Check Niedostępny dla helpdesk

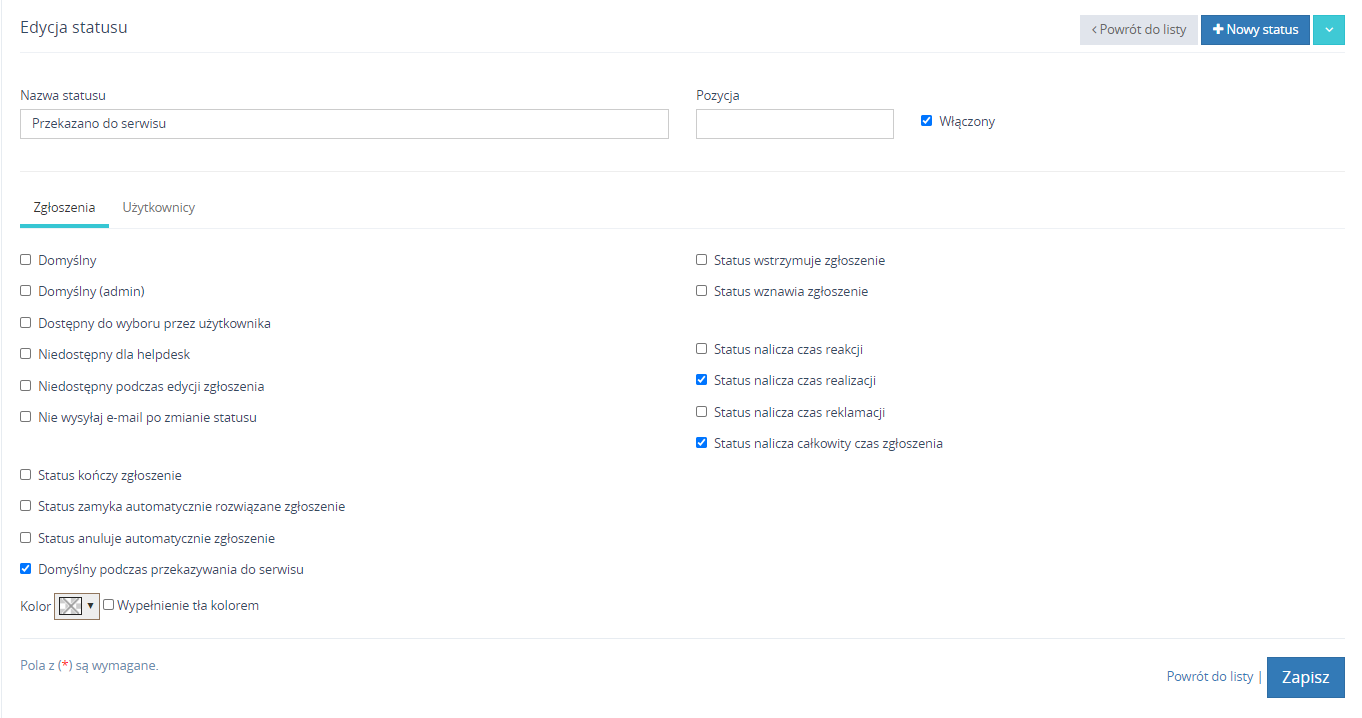point(26,354)
